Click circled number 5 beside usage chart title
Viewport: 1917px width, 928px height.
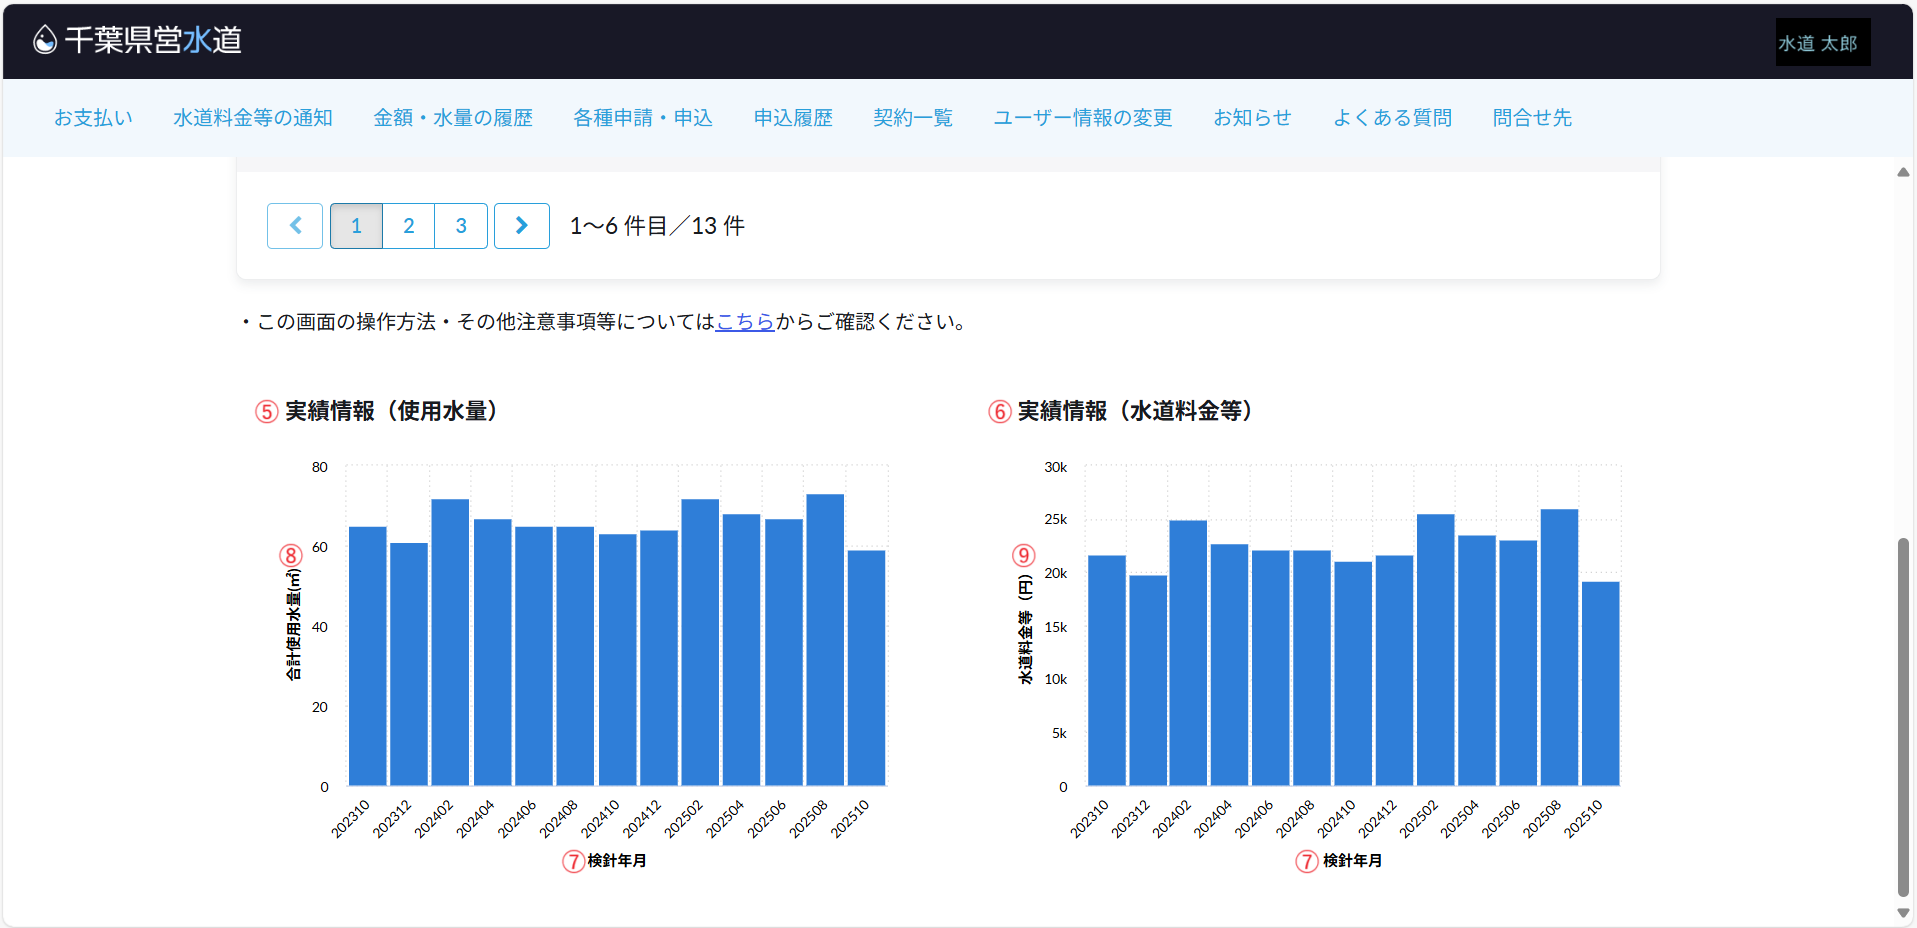(266, 412)
